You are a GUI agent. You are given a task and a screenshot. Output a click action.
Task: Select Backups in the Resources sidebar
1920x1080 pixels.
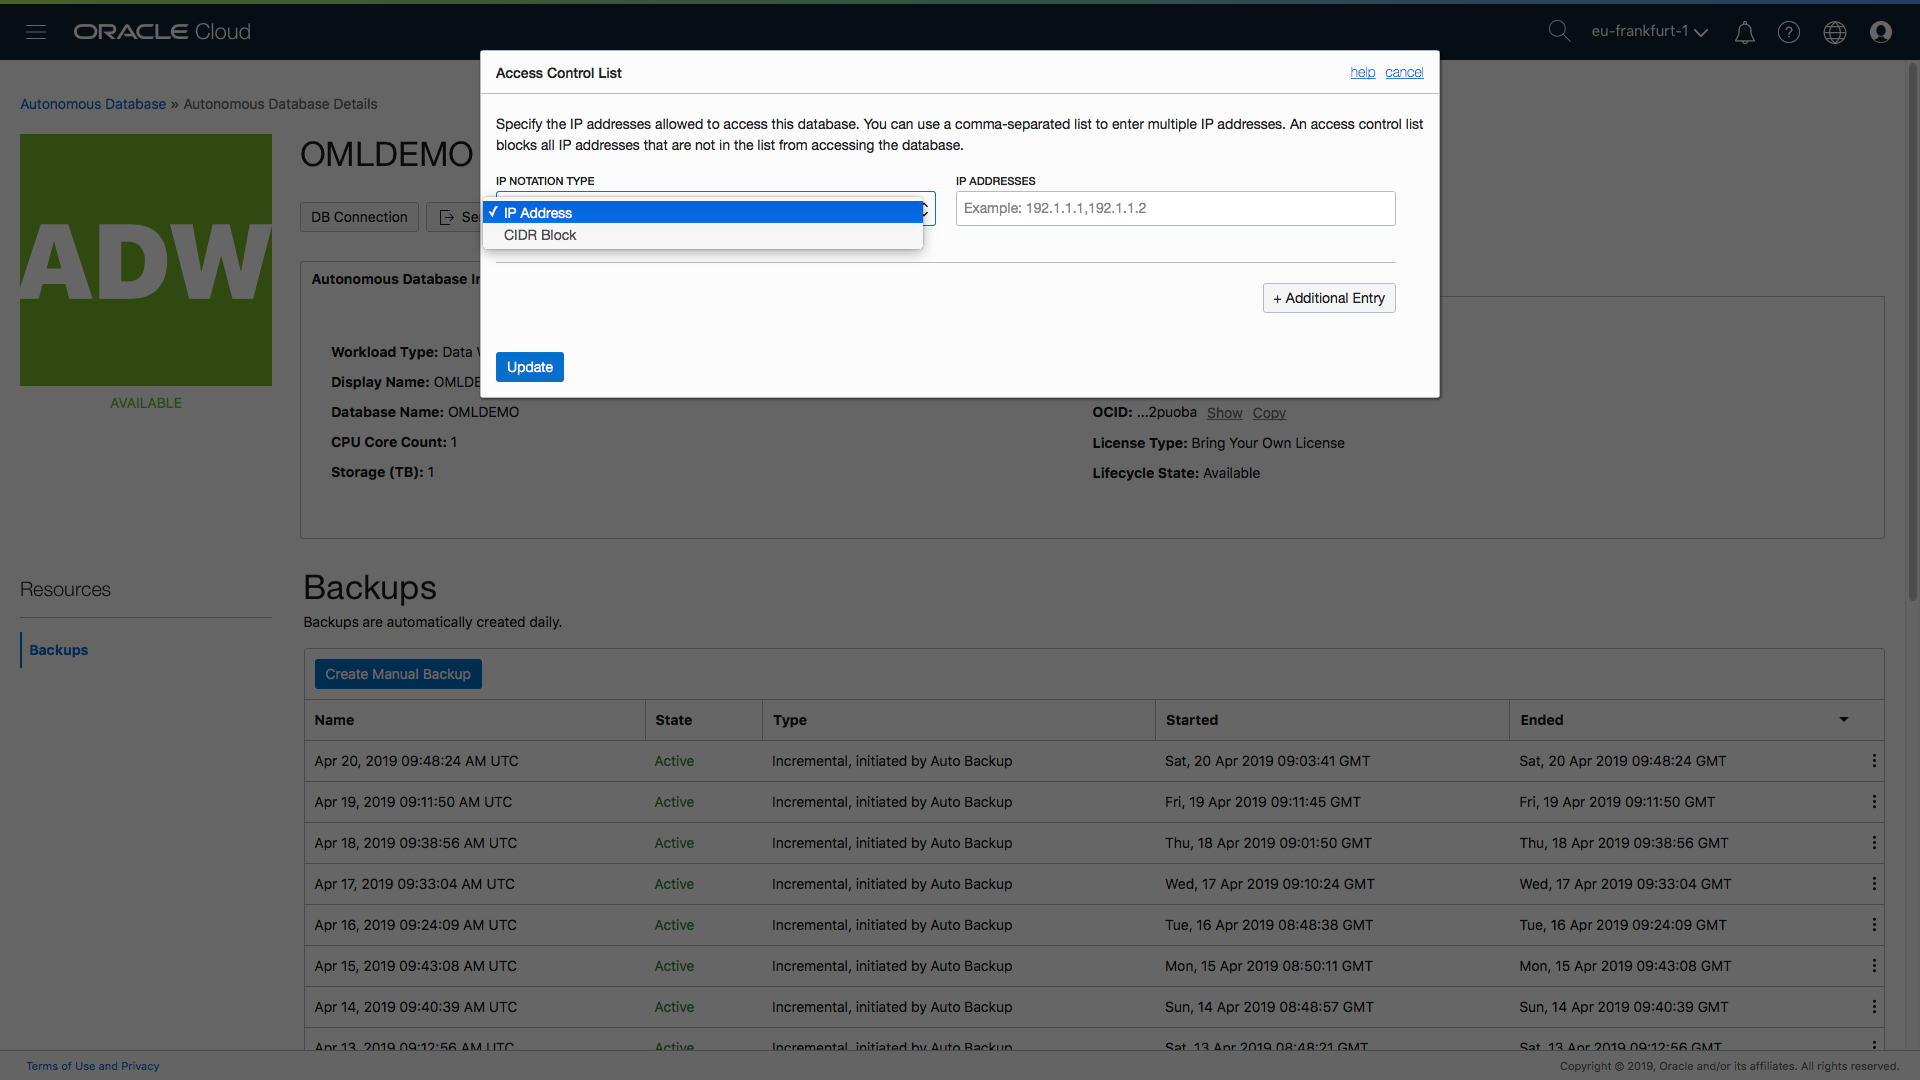[59, 650]
